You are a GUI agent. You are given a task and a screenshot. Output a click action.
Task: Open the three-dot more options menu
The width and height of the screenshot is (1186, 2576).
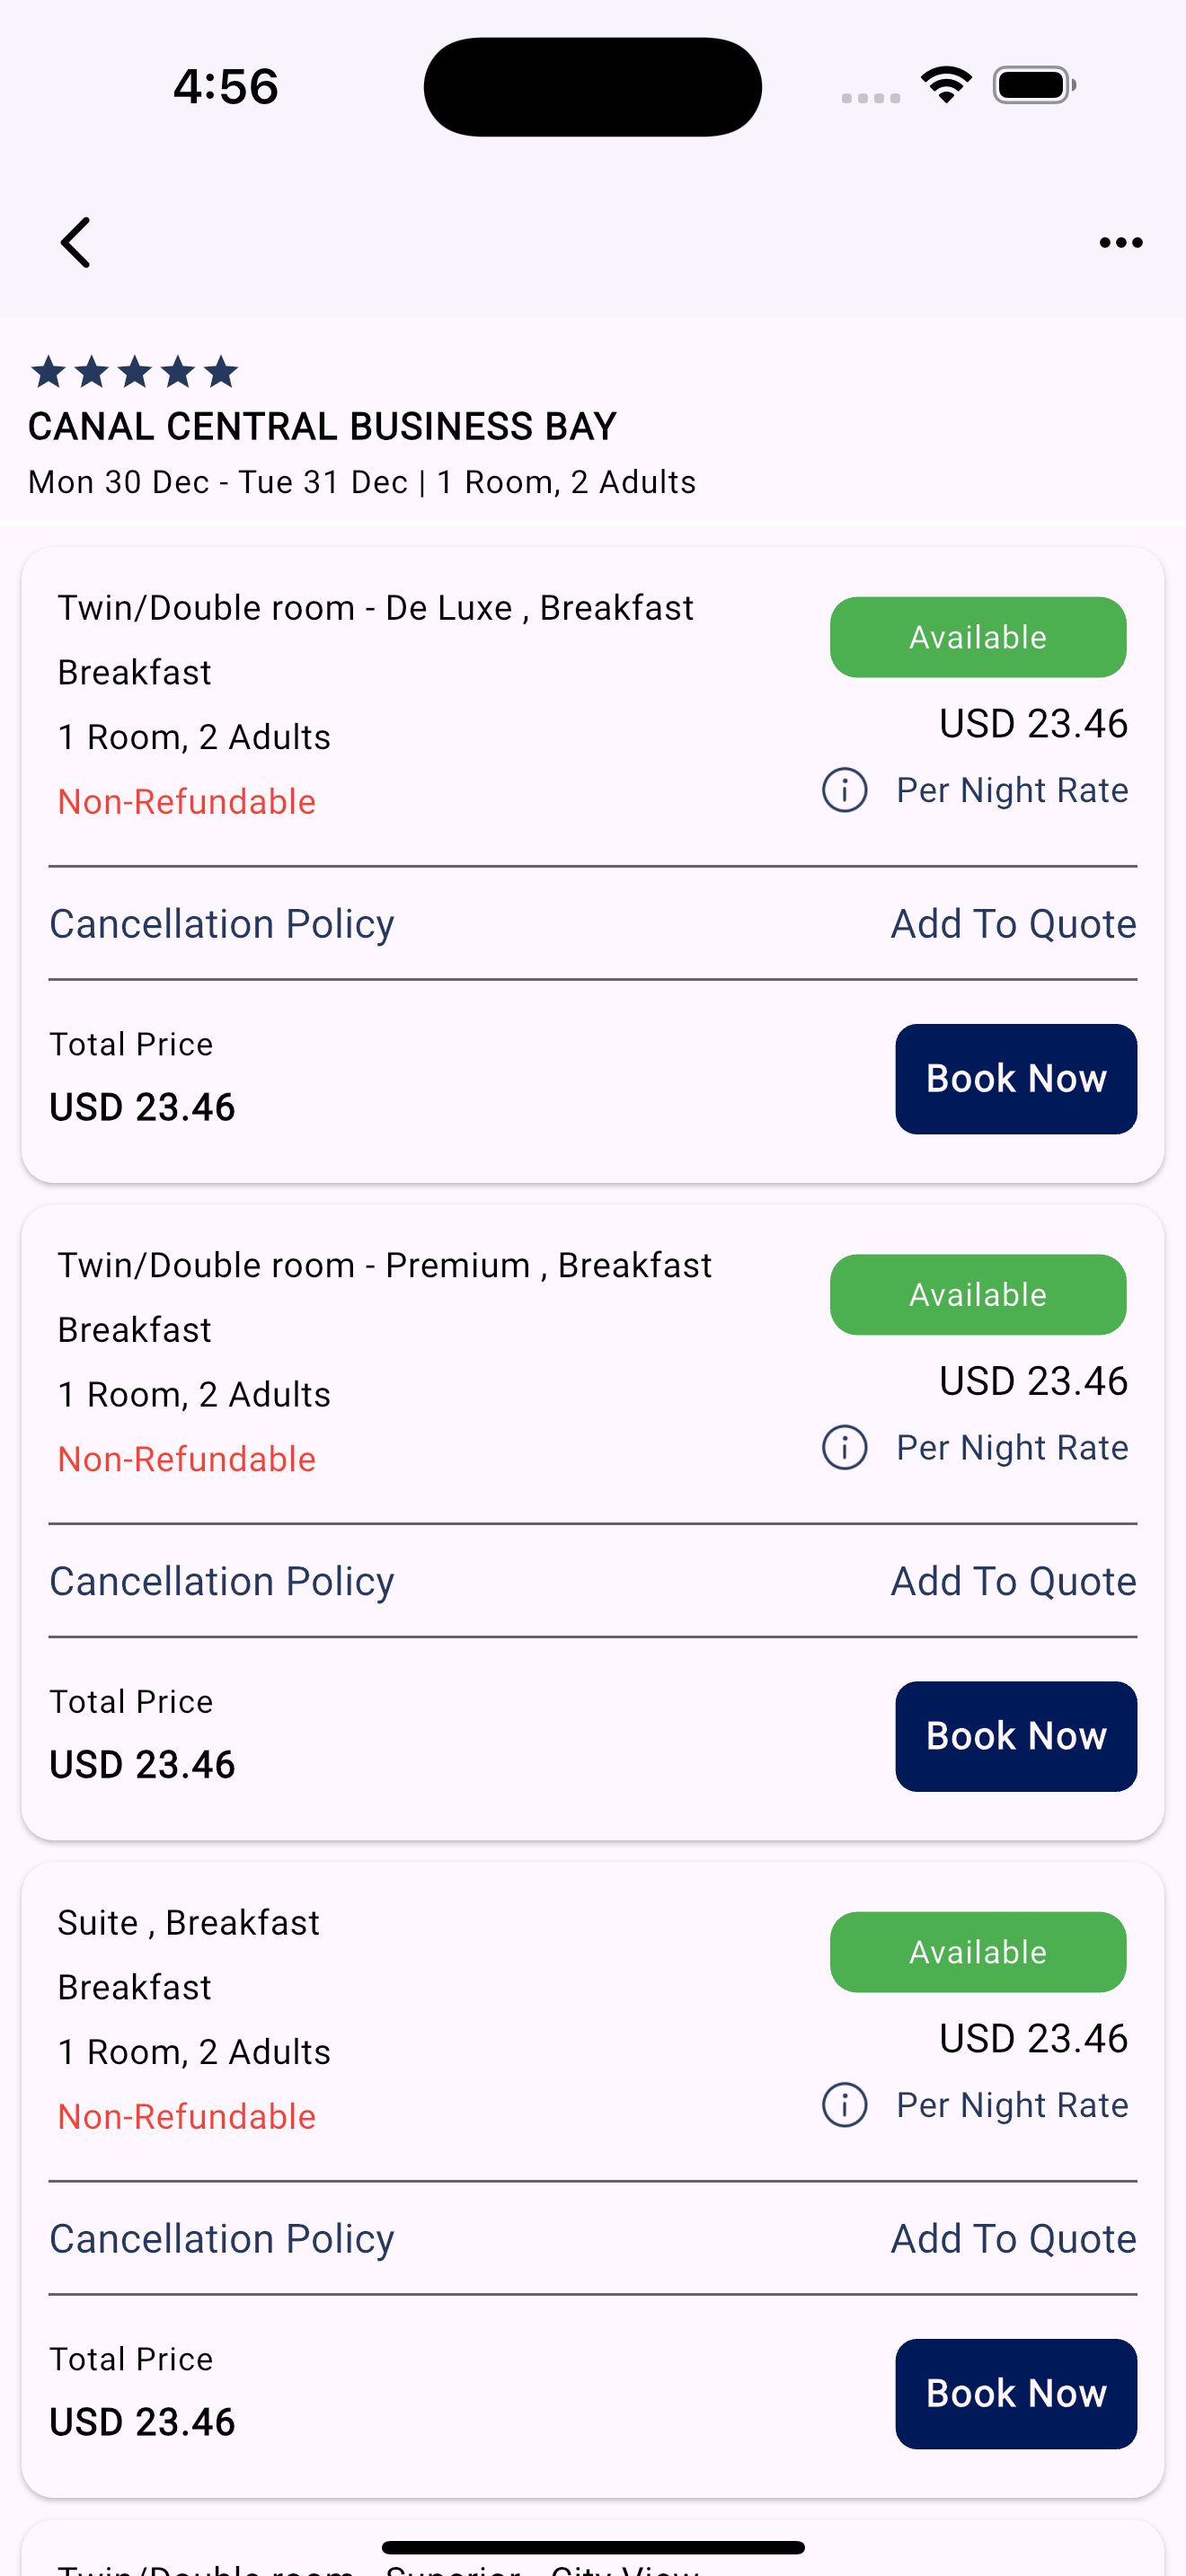click(x=1121, y=242)
